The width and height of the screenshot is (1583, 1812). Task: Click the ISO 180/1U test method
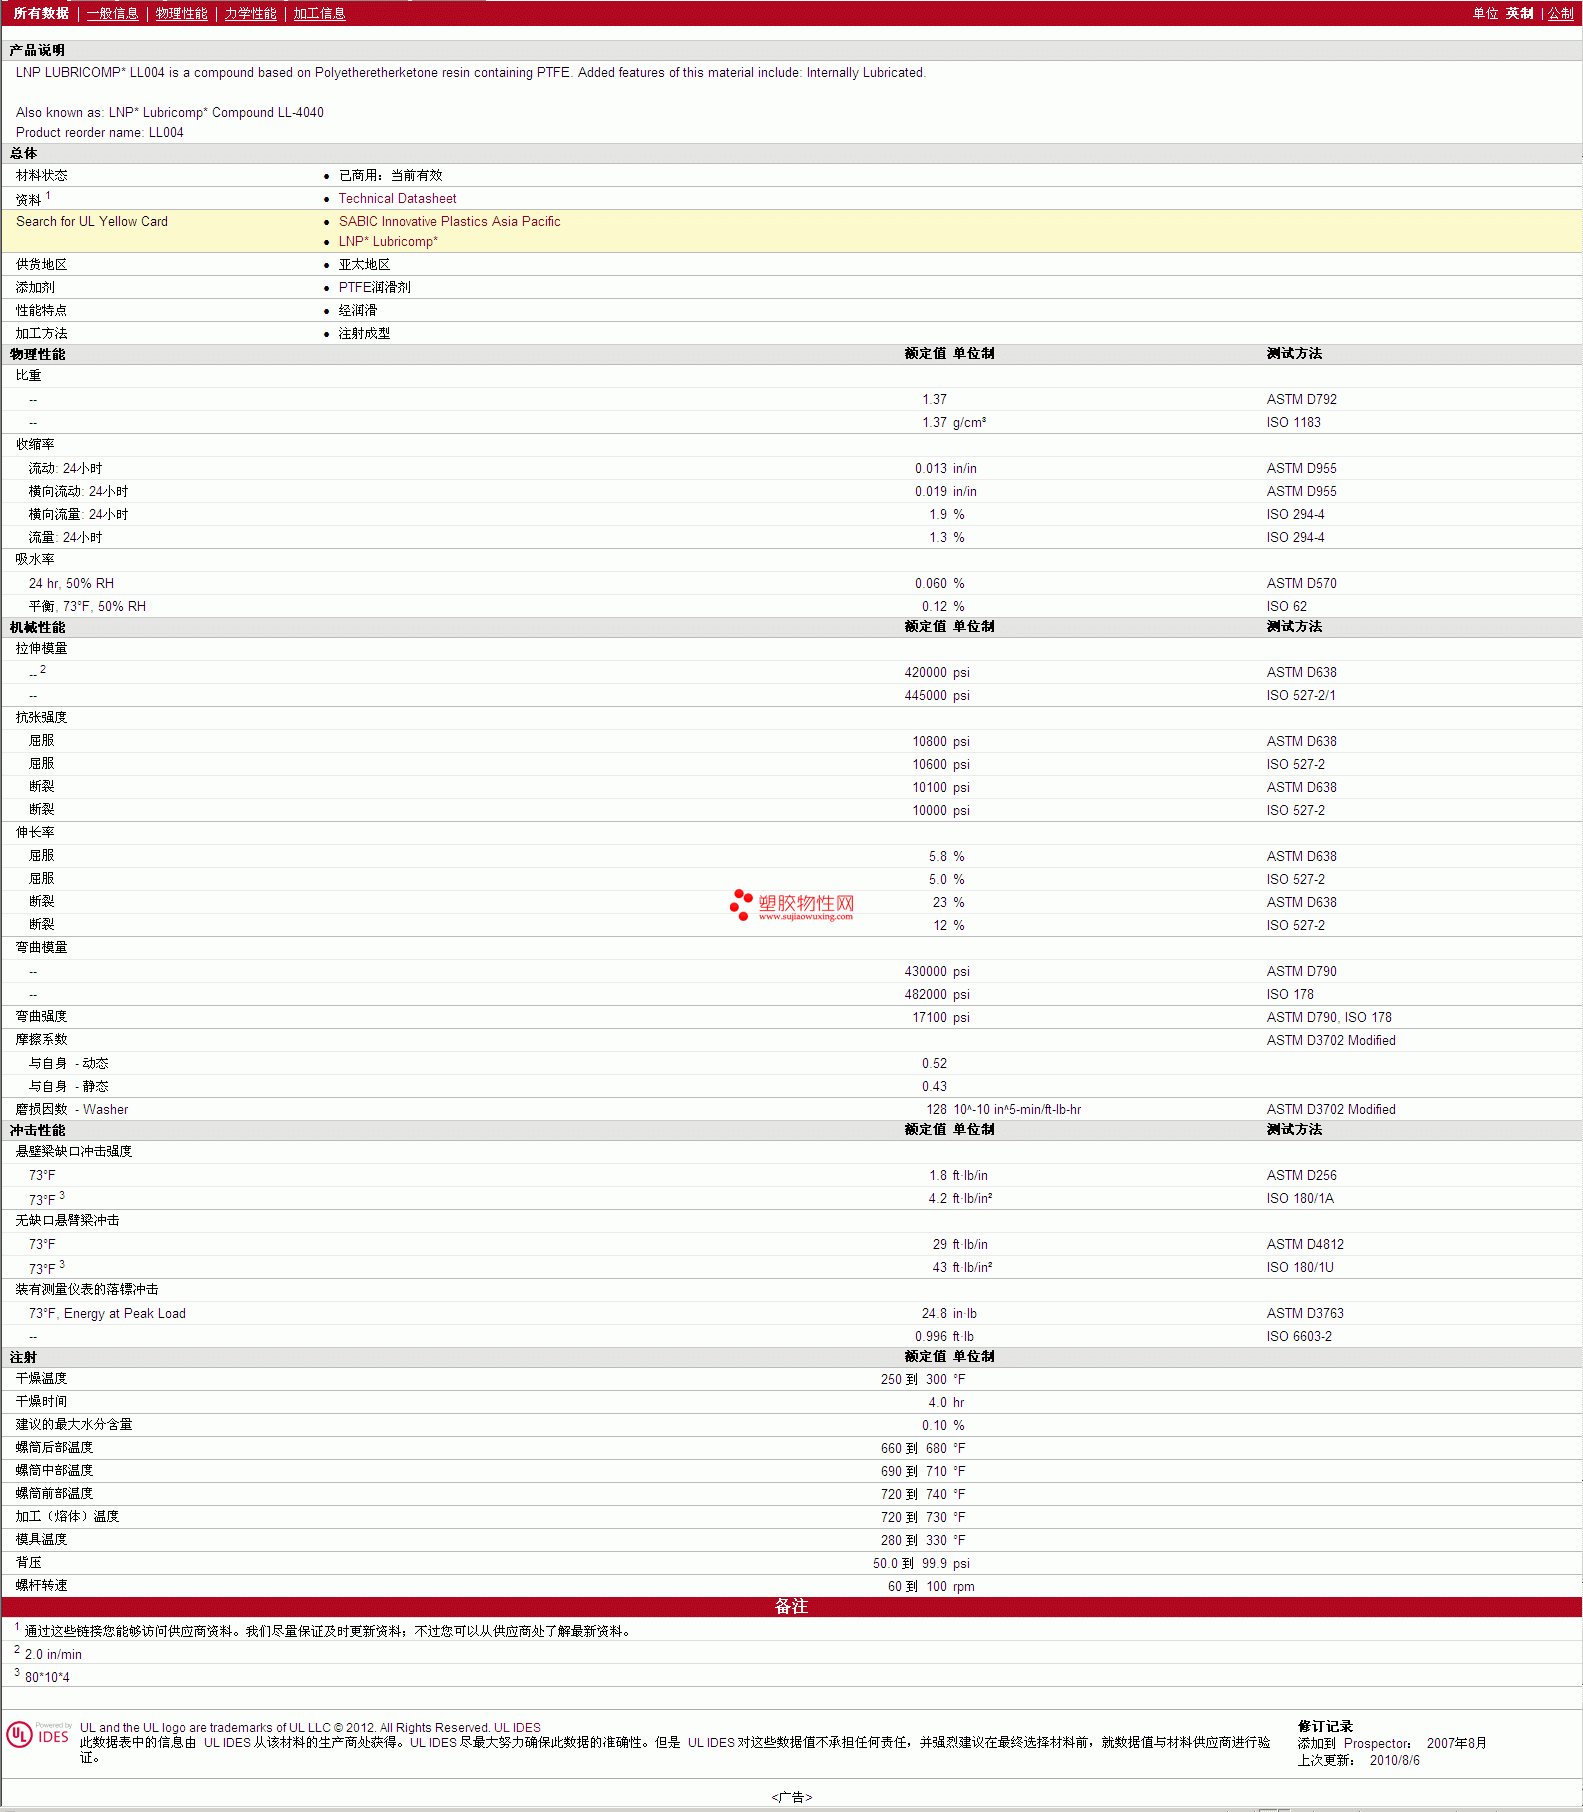tap(1300, 1268)
